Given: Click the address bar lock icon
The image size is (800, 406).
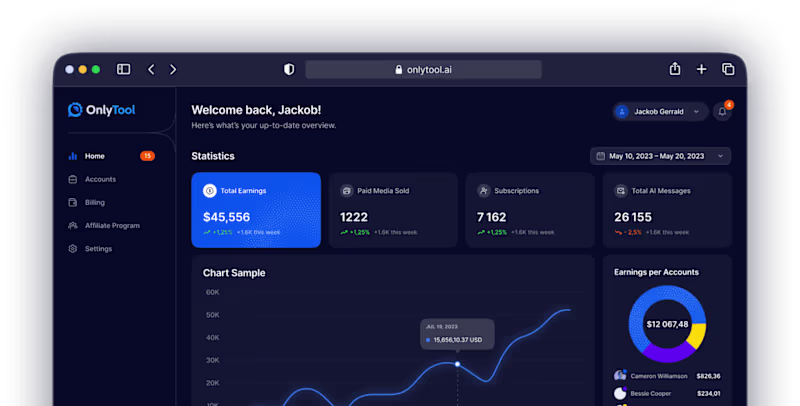Looking at the screenshot, I should [398, 70].
